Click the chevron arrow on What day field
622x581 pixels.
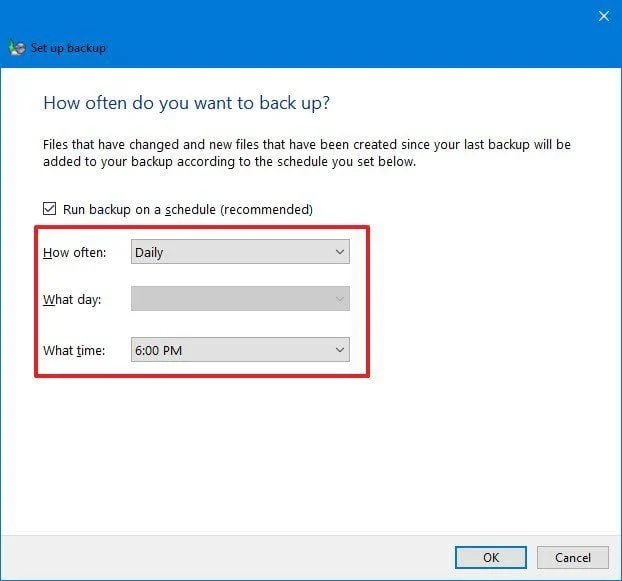[340, 299]
